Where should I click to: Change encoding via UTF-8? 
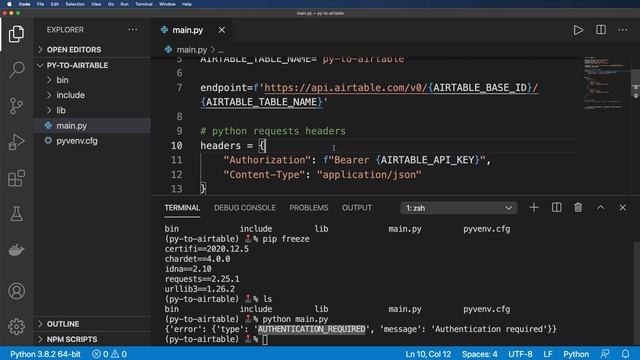tap(520, 354)
